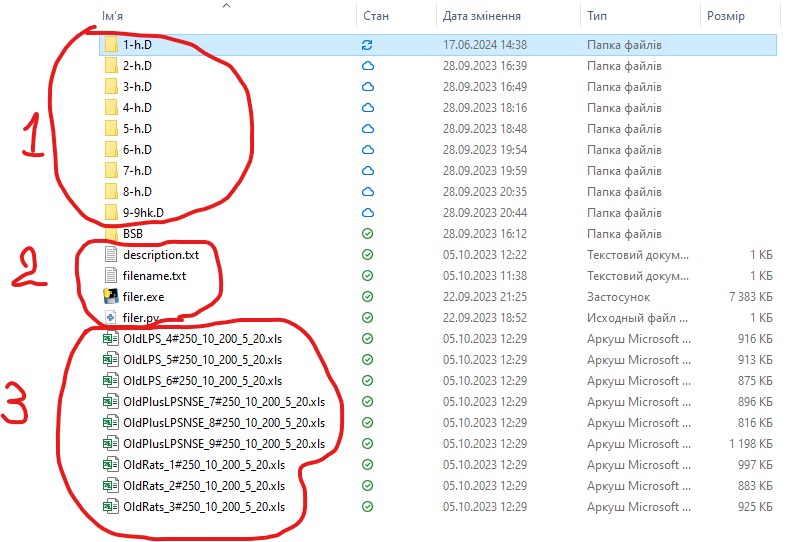809x542 pixels.
Task: Click the green synced checkmark for description.txt
Action: tap(367, 255)
